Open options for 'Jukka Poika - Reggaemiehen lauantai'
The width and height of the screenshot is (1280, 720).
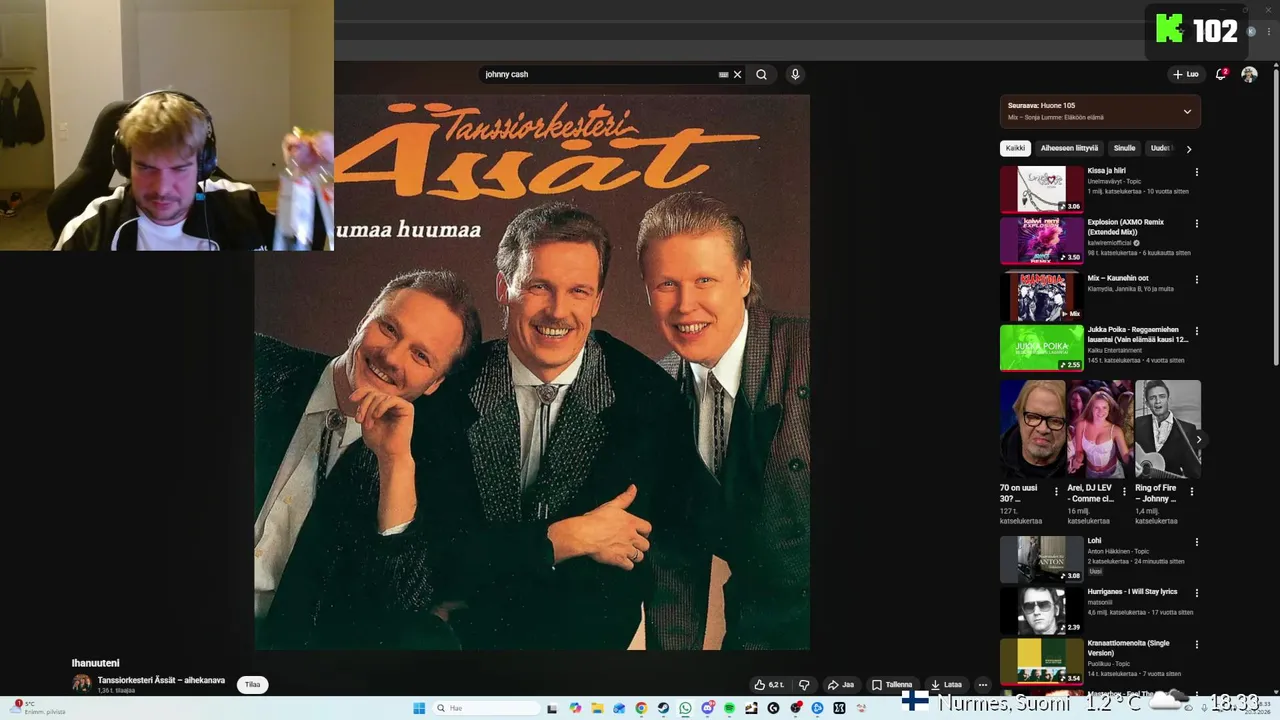pyautogui.click(x=1196, y=330)
